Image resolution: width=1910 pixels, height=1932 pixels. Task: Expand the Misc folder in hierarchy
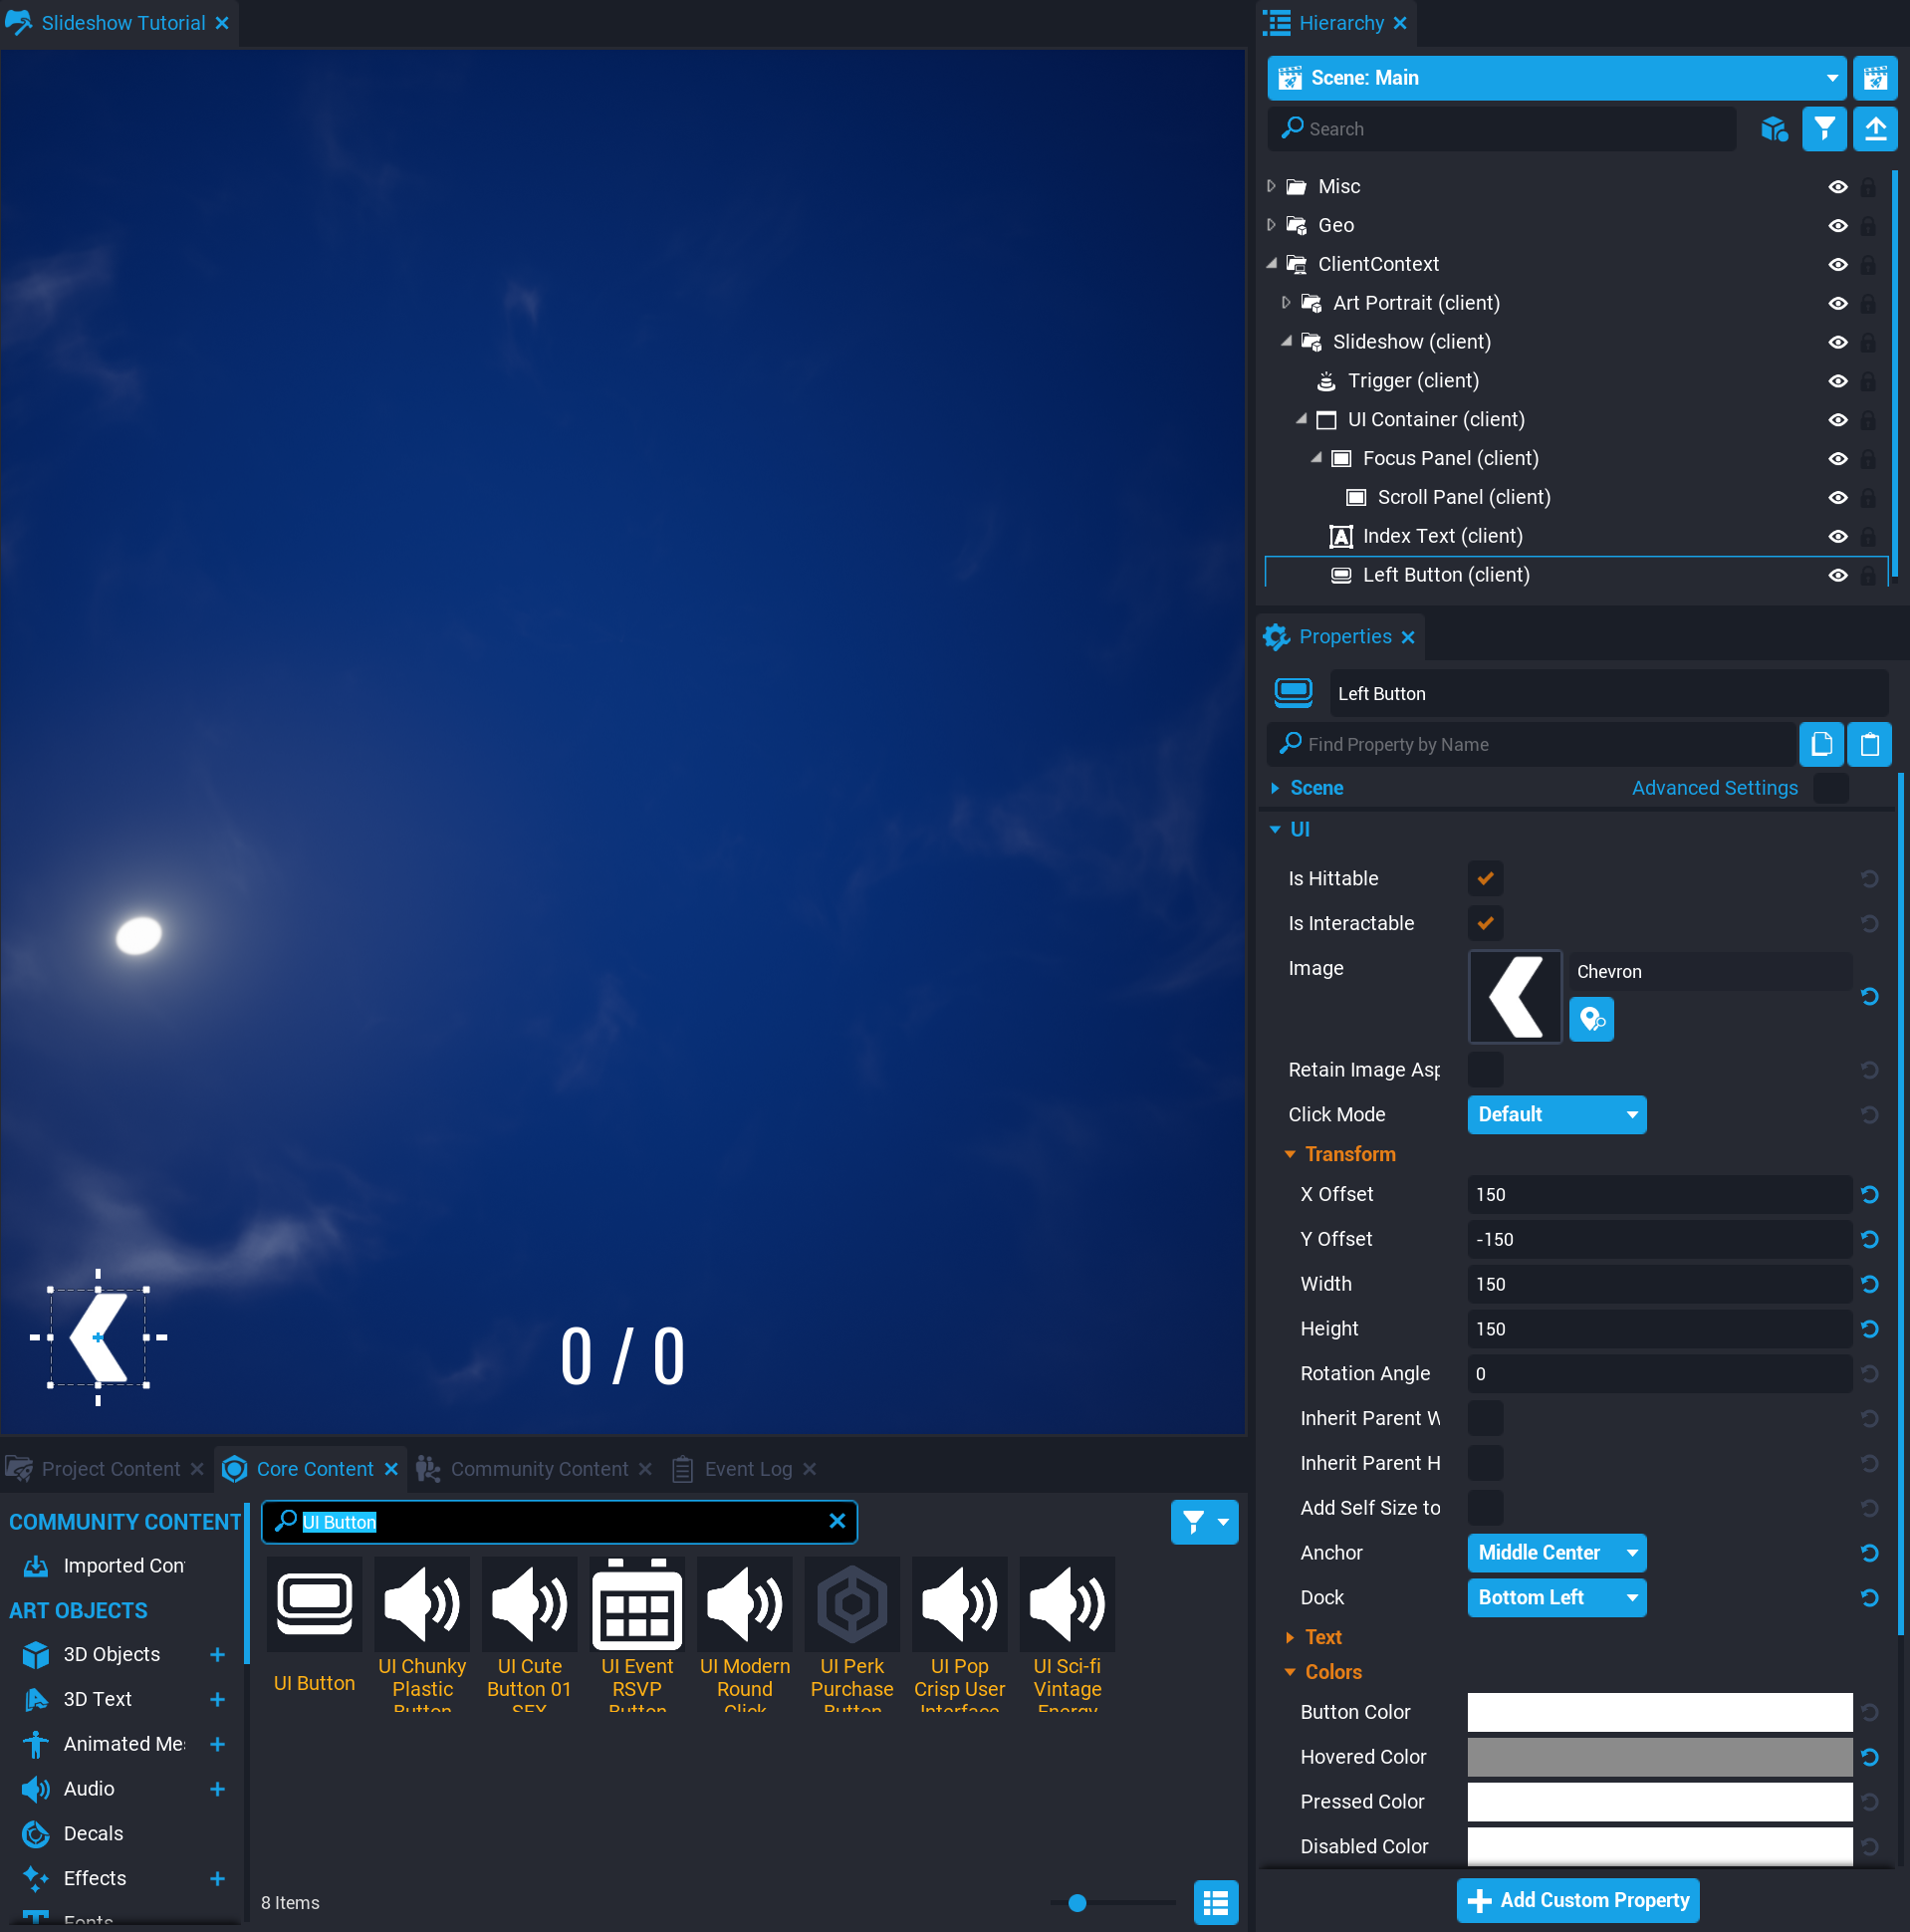point(1271,186)
